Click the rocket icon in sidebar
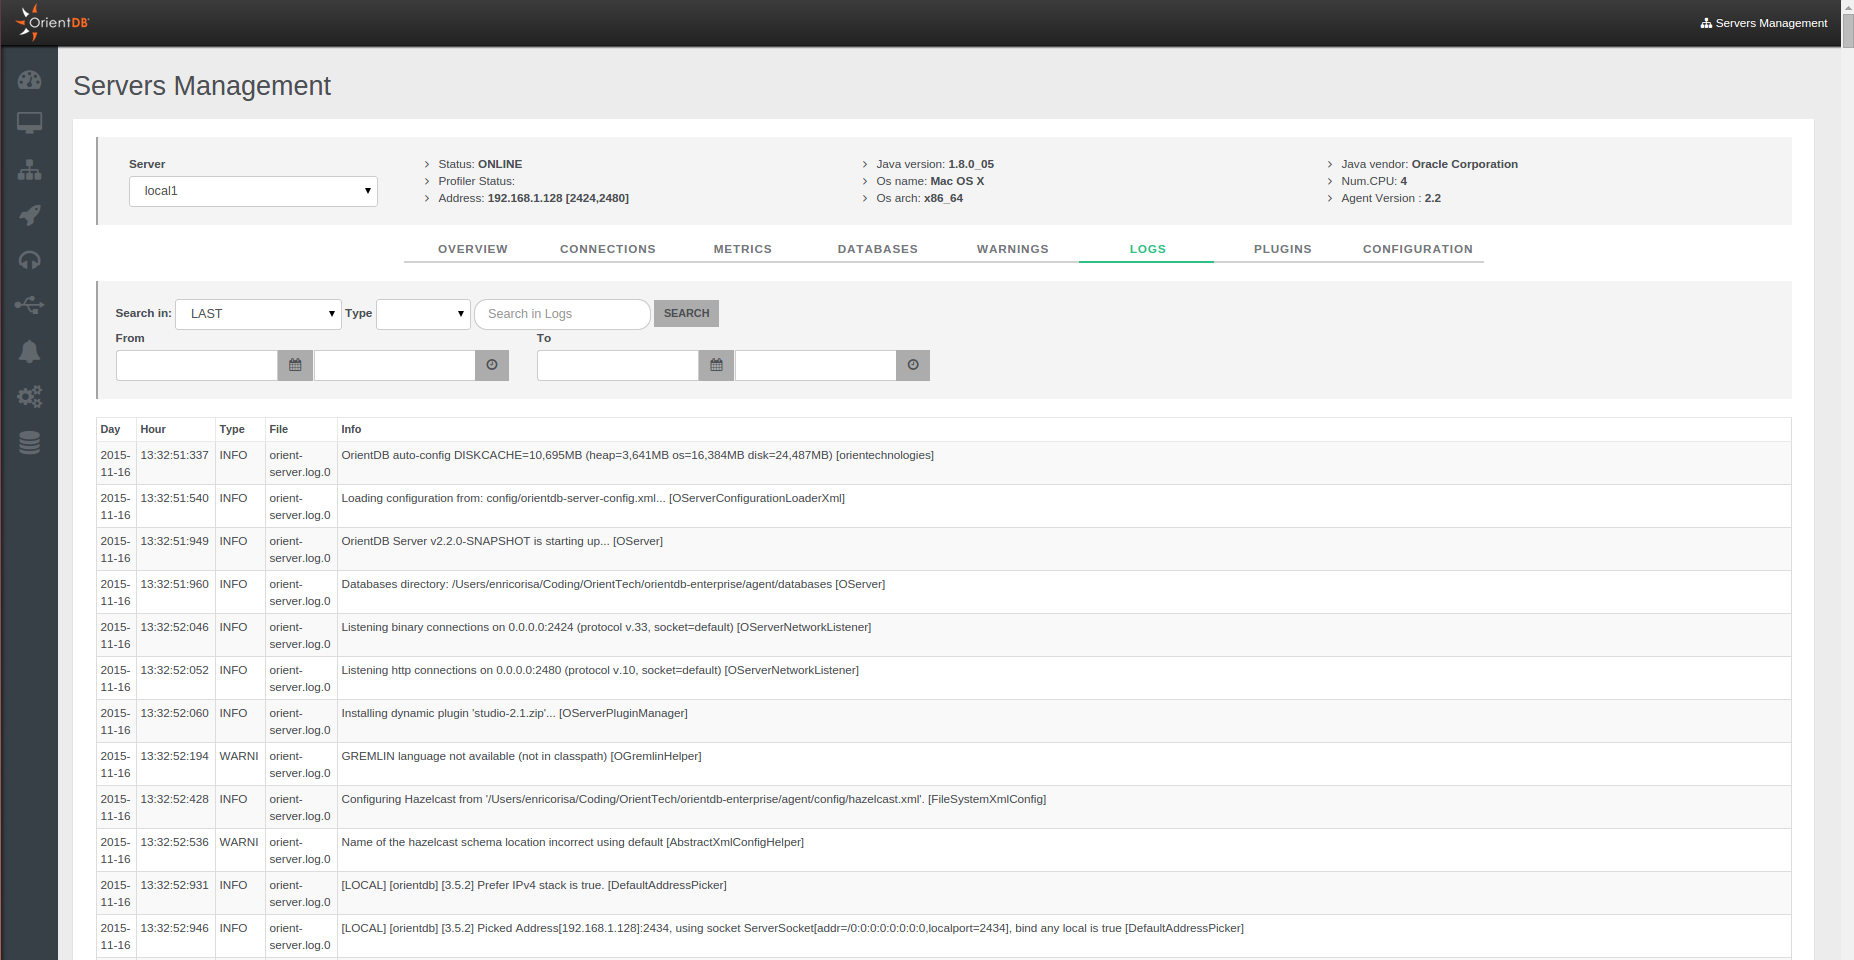The height and width of the screenshot is (960, 1854). [29, 215]
